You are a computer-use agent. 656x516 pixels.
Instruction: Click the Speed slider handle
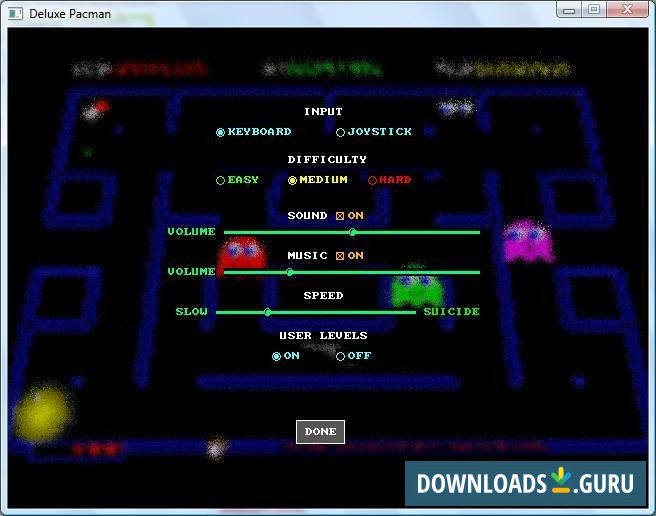(268, 312)
